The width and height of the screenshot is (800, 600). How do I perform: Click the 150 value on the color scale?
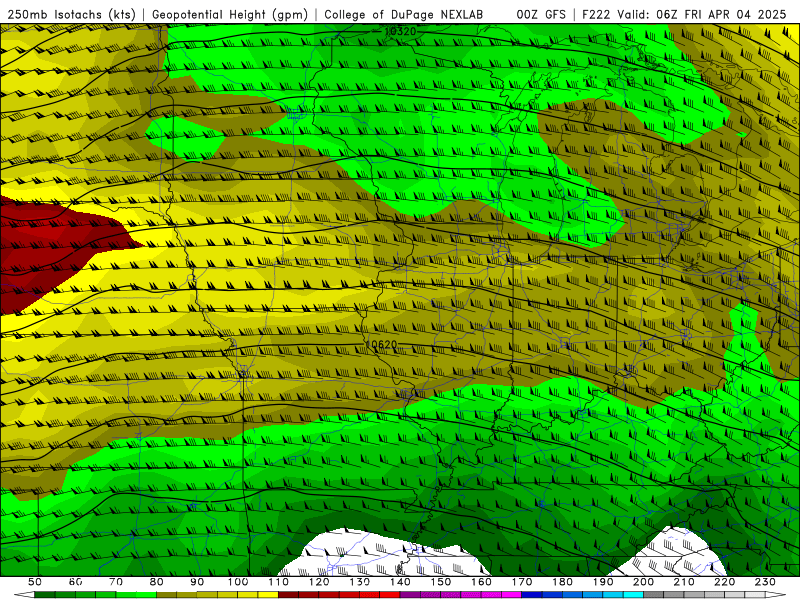tap(441, 582)
